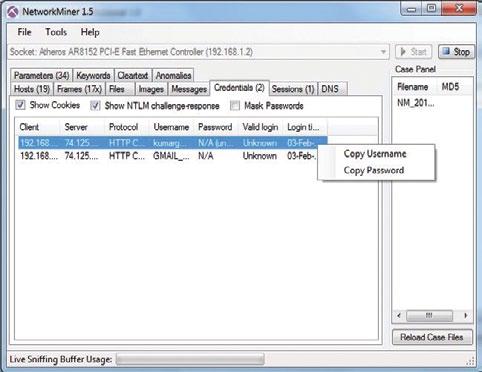The height and width of the screenshot is (372, 482).
Task: Click the Stop capture button
Action: point(456,52)
